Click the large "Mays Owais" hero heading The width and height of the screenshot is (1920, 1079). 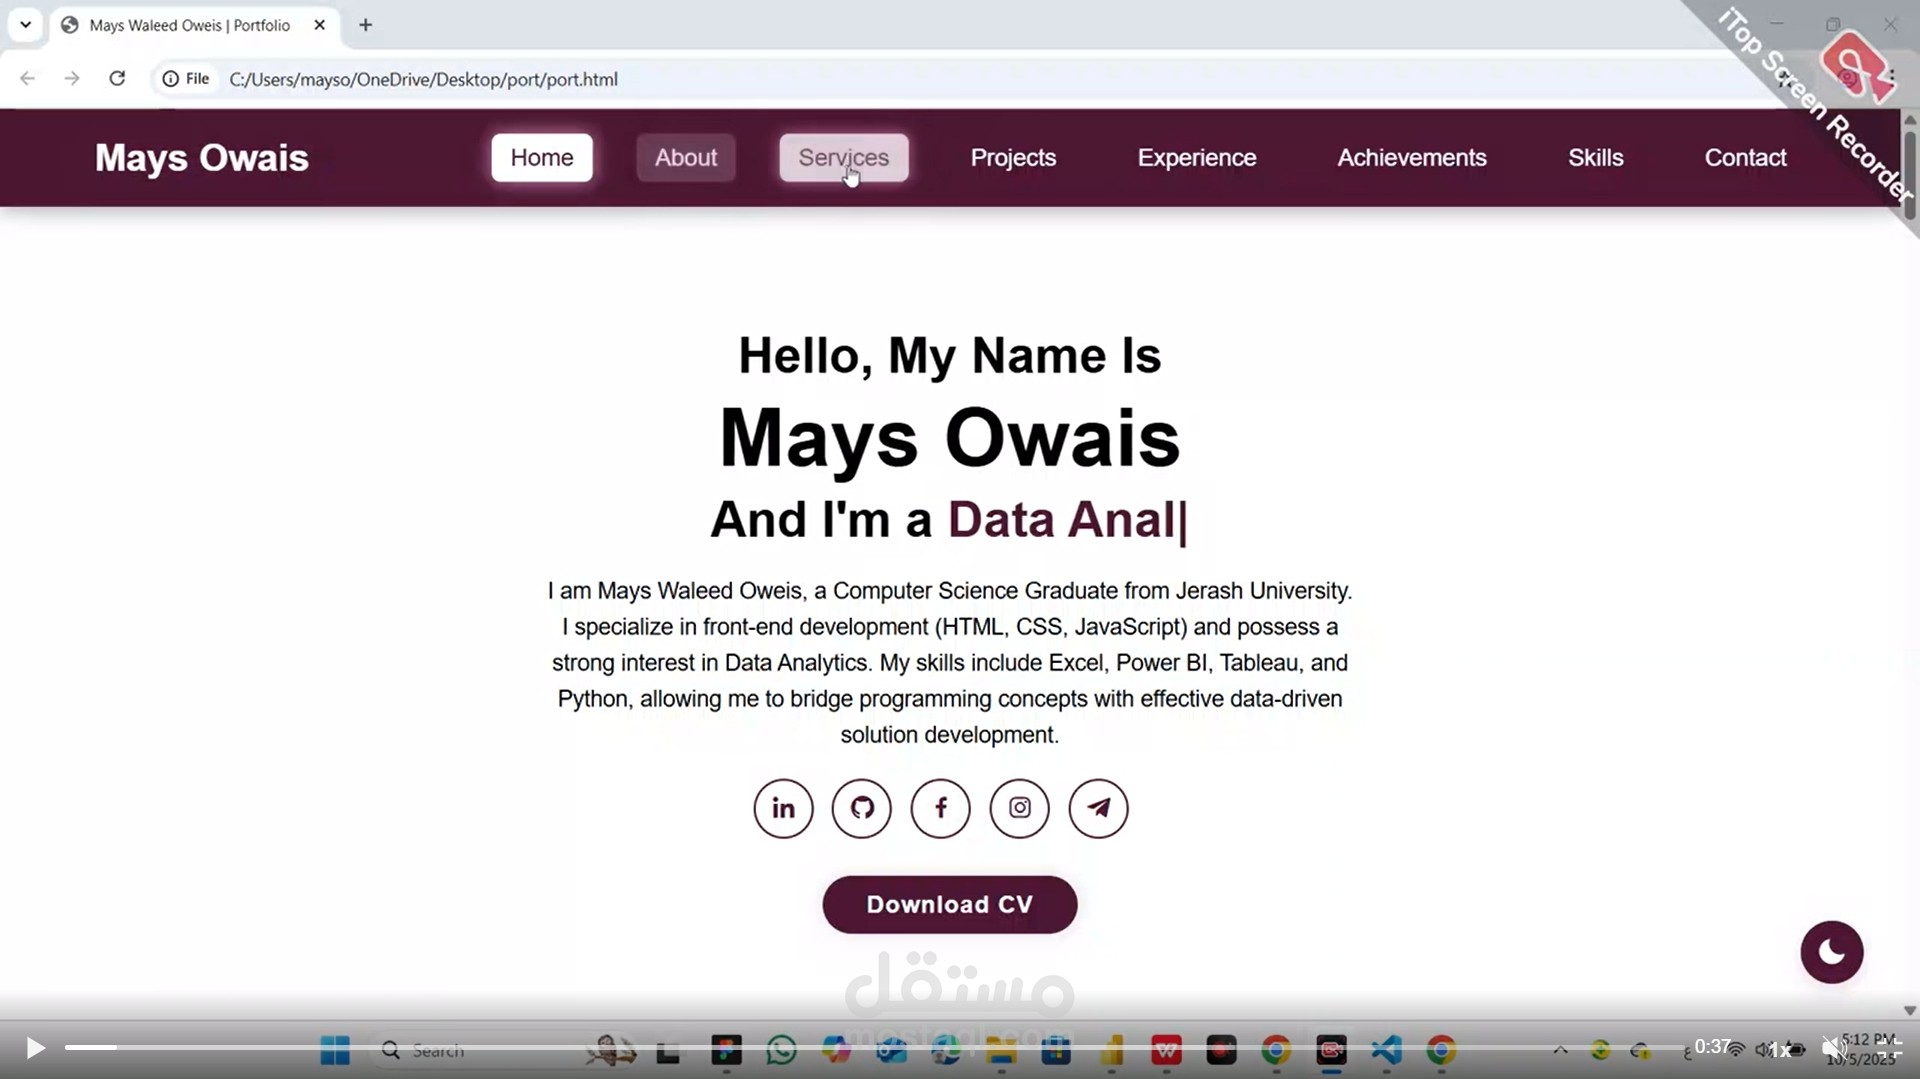950,438
